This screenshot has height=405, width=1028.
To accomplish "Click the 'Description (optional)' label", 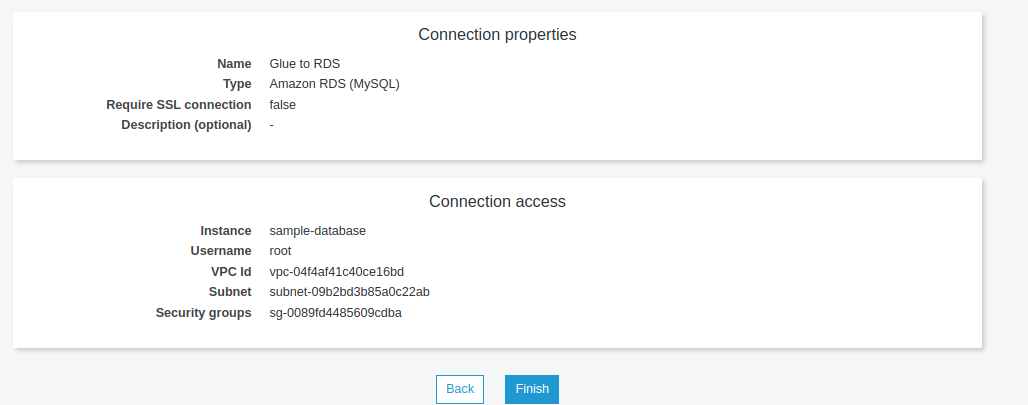I will click(x=186, y=125).
